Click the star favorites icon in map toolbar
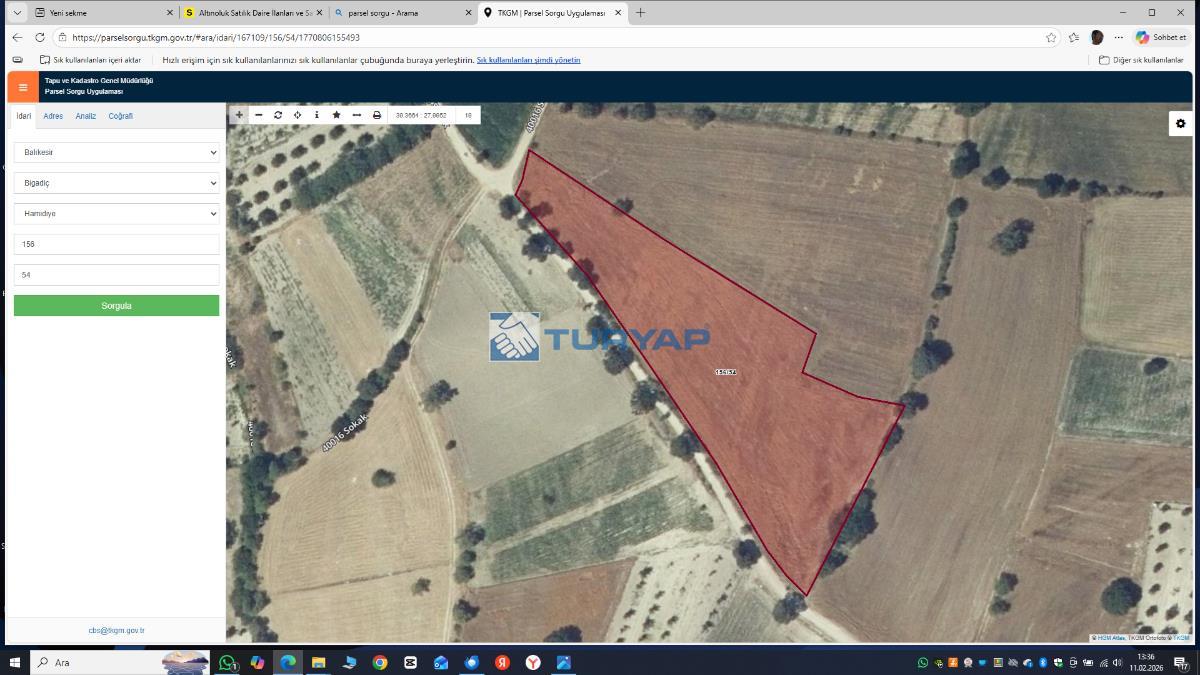This screenshot has height=675, width=1200. click(337, 115)
